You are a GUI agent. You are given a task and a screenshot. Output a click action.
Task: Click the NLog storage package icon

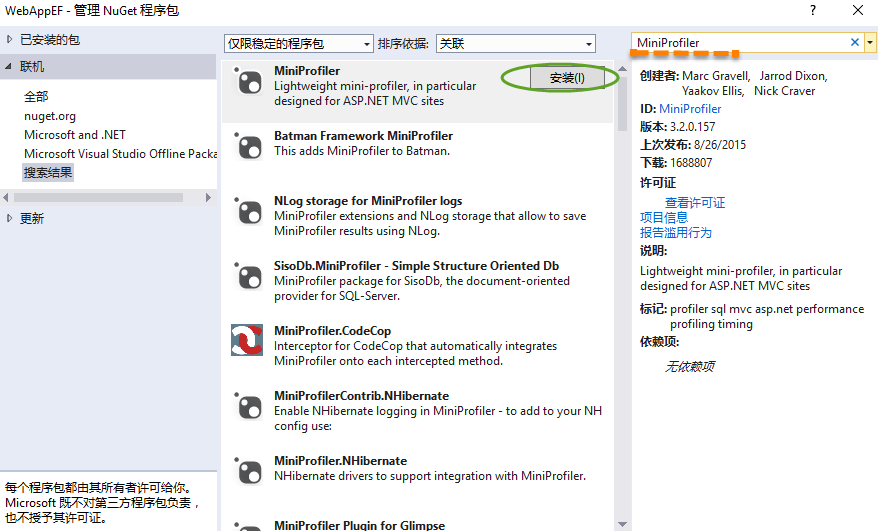247,212
